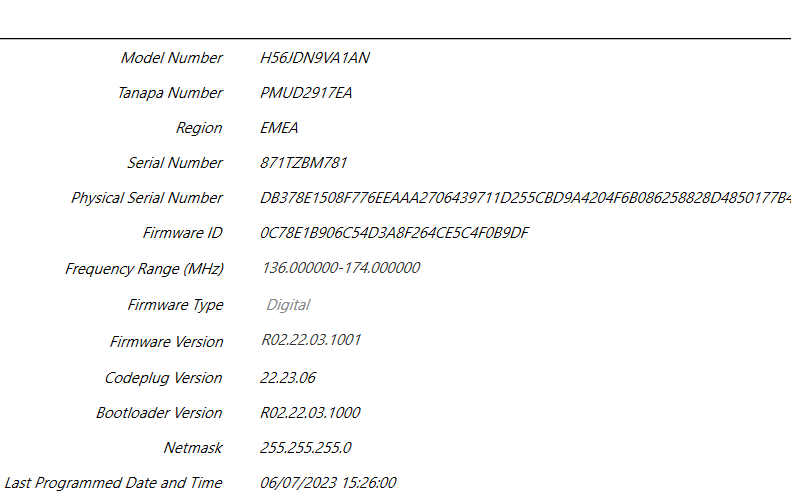Click the Frequency Range (MHz) label
This screenshot has width=791, height=496.
144,269
